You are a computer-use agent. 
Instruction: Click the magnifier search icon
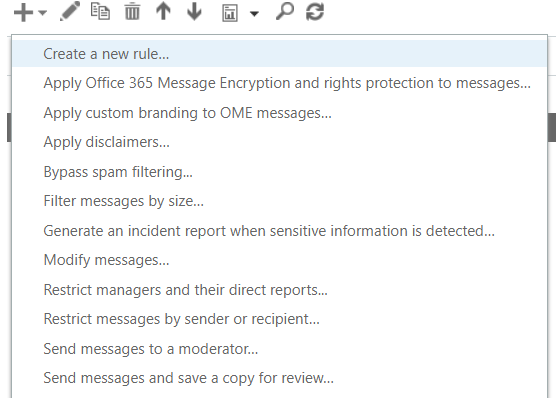285,11
